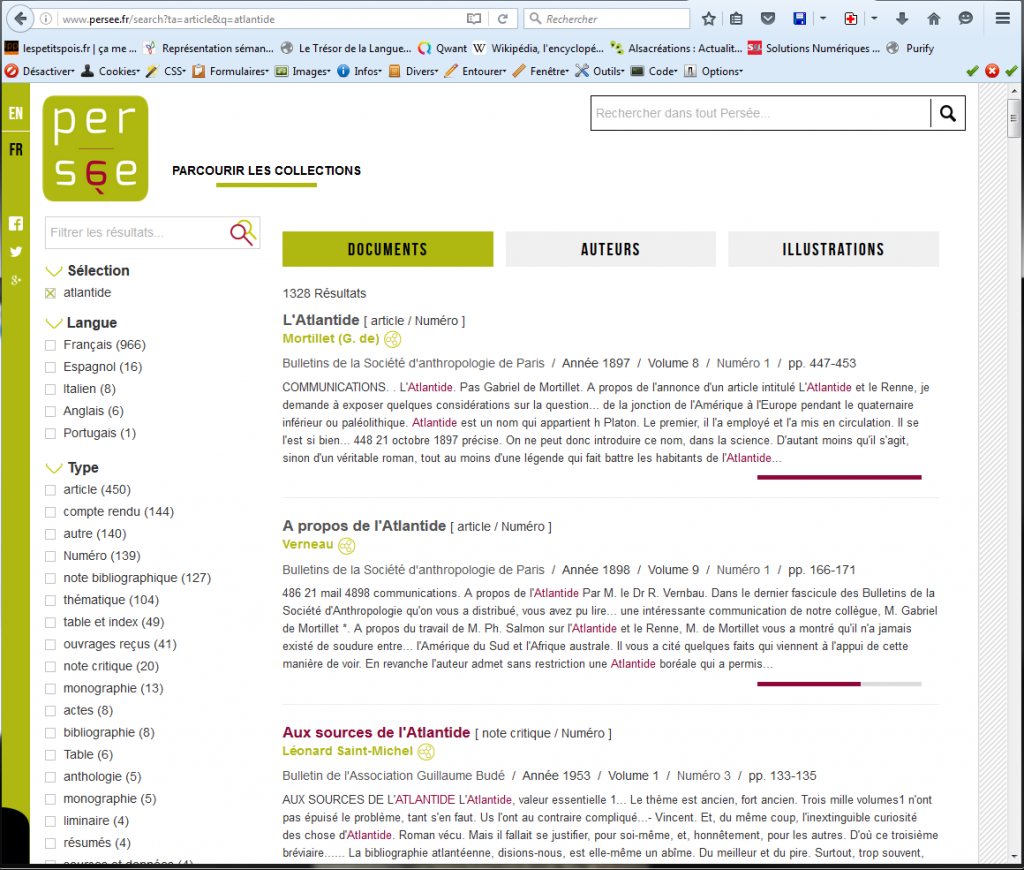Click the page reload icon

pyautogui.click(x=504, y=17)
